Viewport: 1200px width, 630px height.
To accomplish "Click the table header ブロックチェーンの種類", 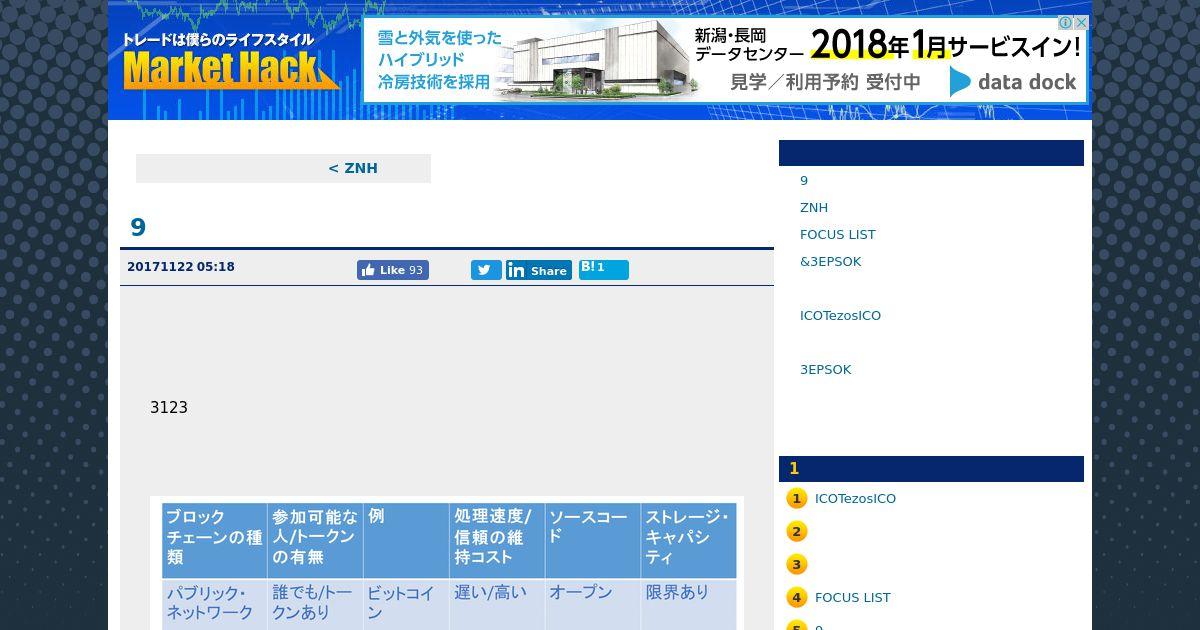I will (x=214, y=540).
